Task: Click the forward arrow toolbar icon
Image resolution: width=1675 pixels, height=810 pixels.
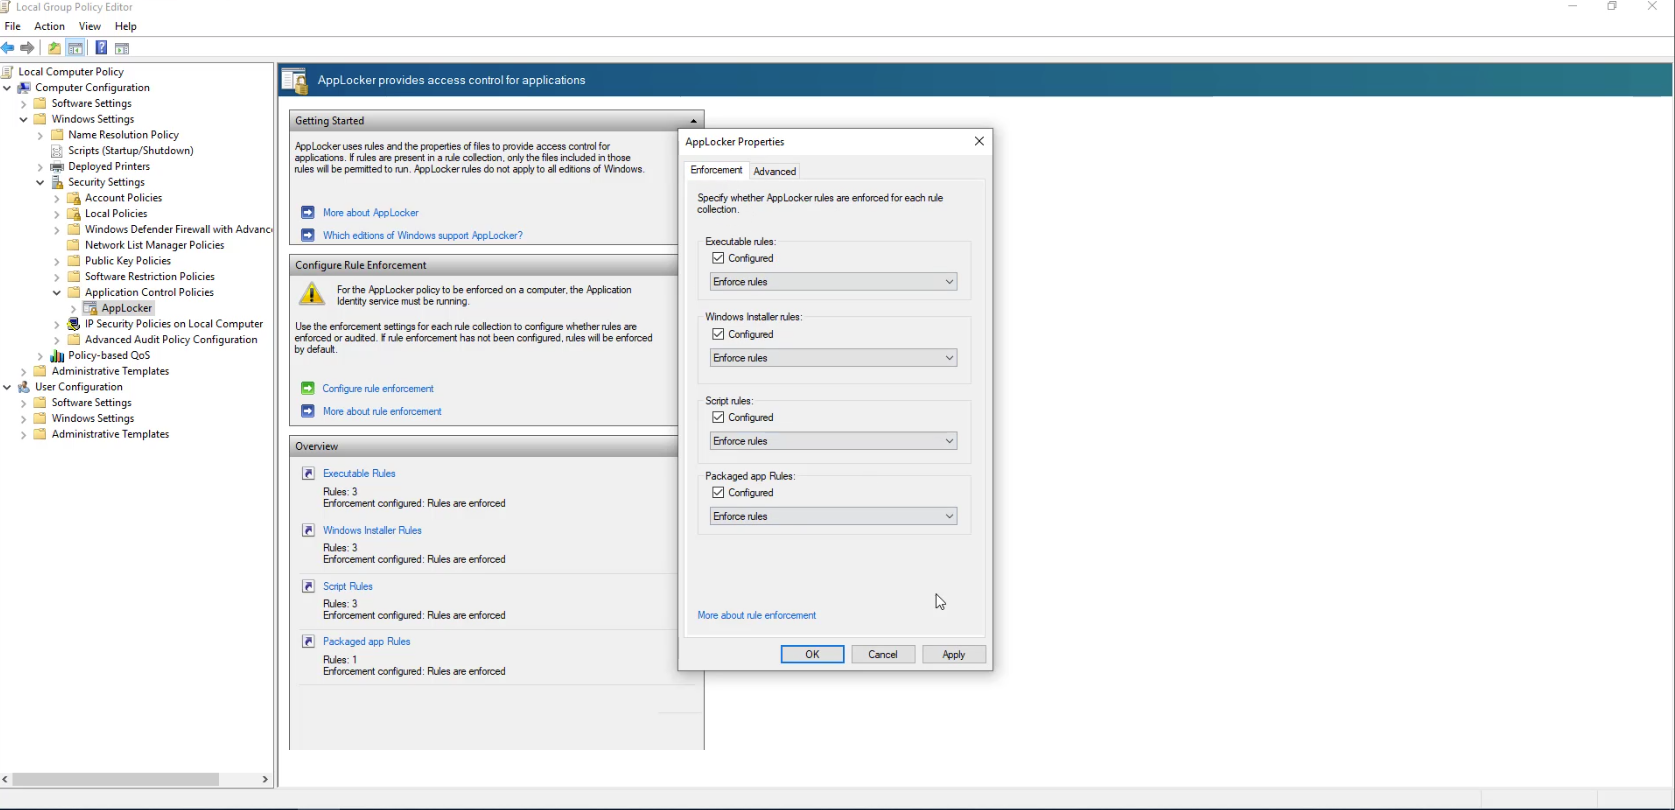Action: pos(27,48)
